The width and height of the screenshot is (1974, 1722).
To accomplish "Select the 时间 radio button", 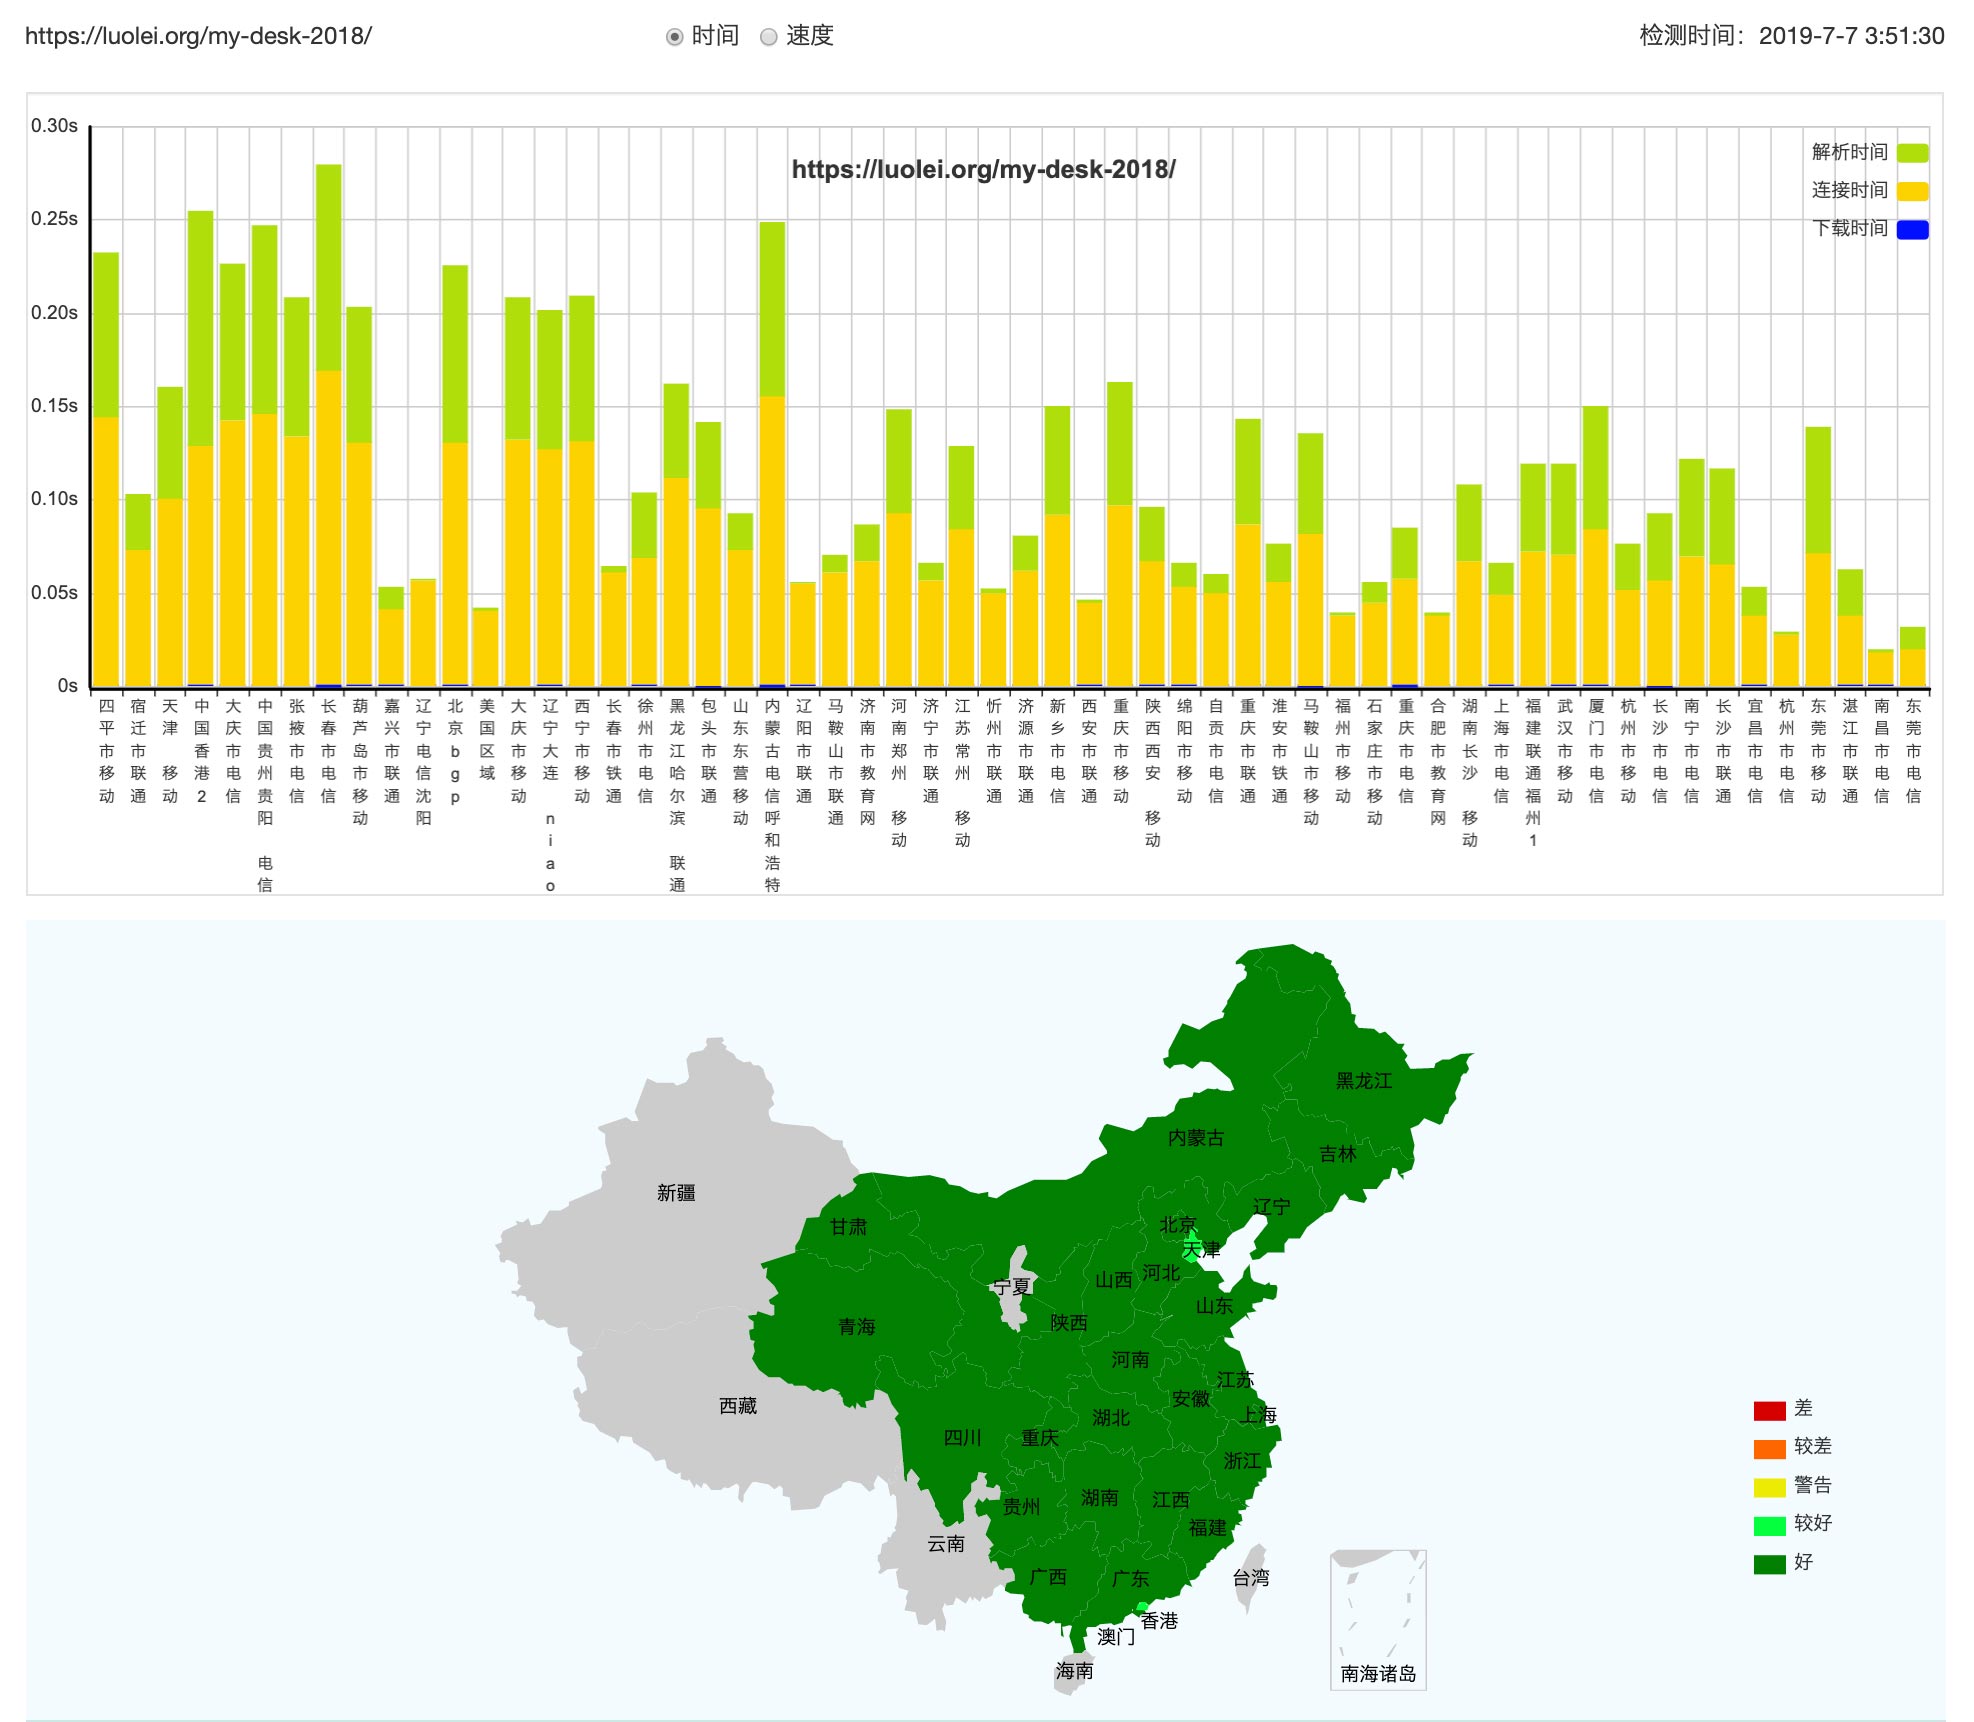I will pyautogui.click(x=675, y=37).
